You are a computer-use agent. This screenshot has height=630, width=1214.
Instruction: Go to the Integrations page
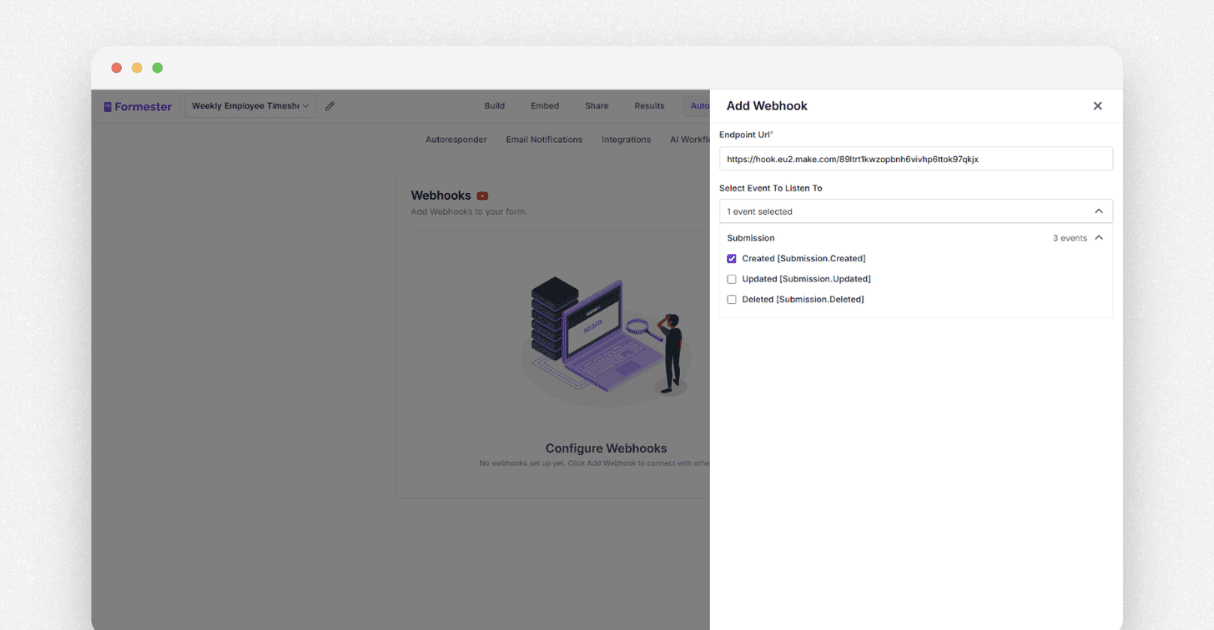(626, 139)
